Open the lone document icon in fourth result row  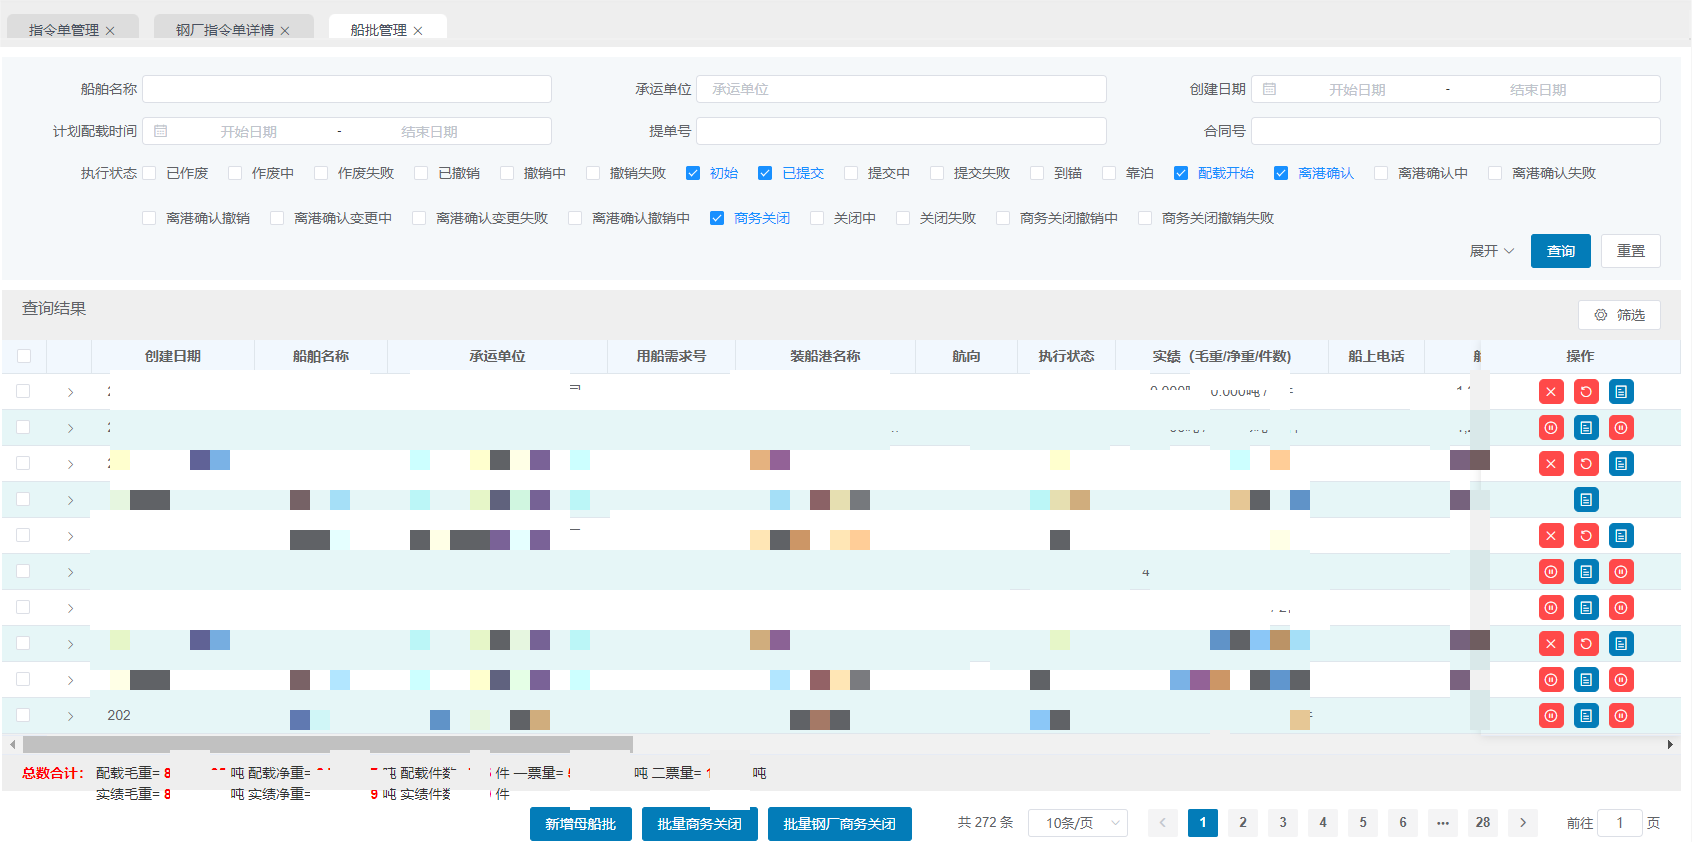[1586, 500]
